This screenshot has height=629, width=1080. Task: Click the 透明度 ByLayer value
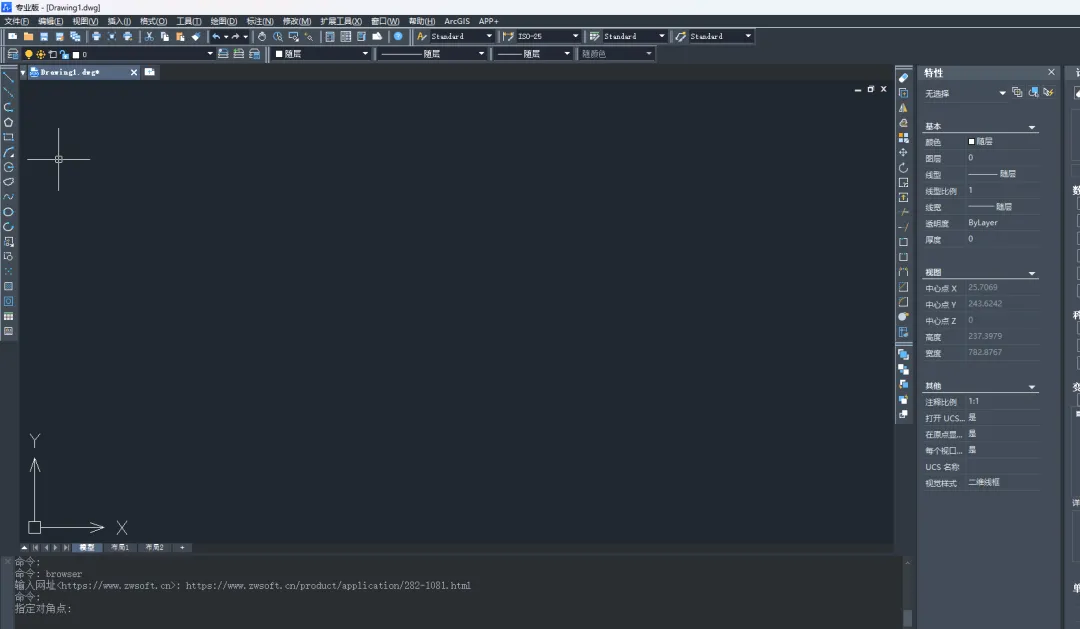pyautogui.click(x=983, y=223)
